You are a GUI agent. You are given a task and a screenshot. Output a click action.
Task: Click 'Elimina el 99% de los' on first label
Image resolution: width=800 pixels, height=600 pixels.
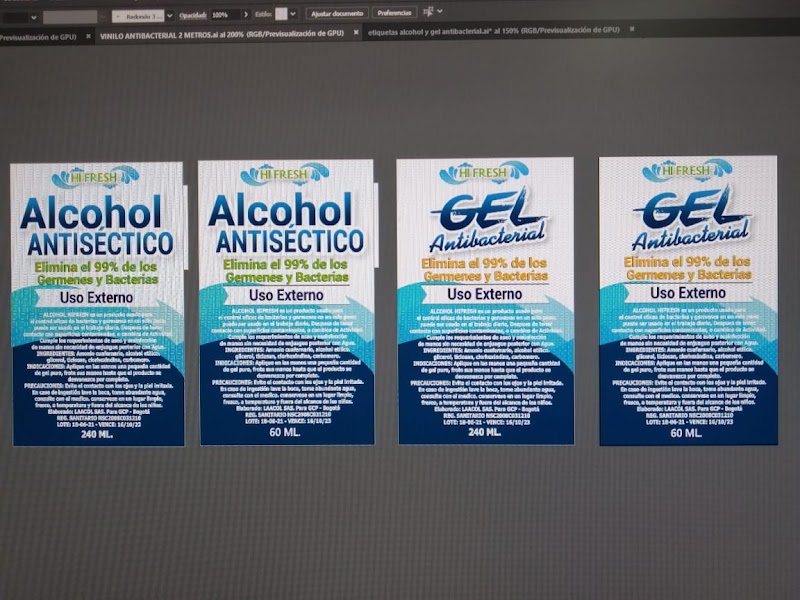click(x=96, y=266)
